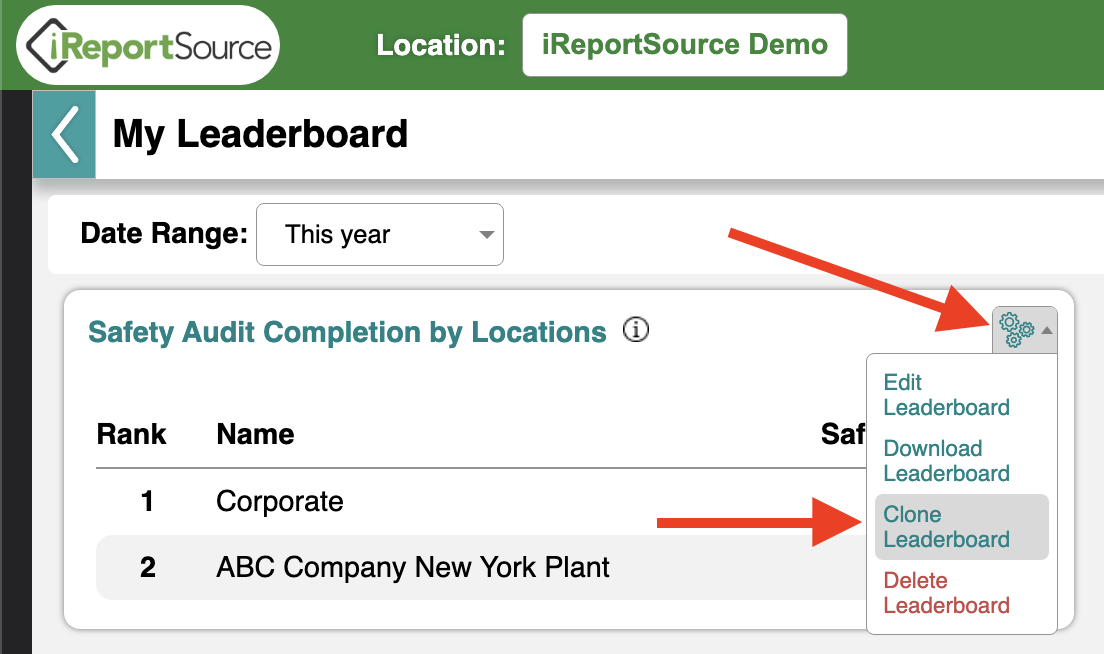Click the info icon next to Safety Audit Completion
Screen dimensions: 1104x654
click(636, 329)
